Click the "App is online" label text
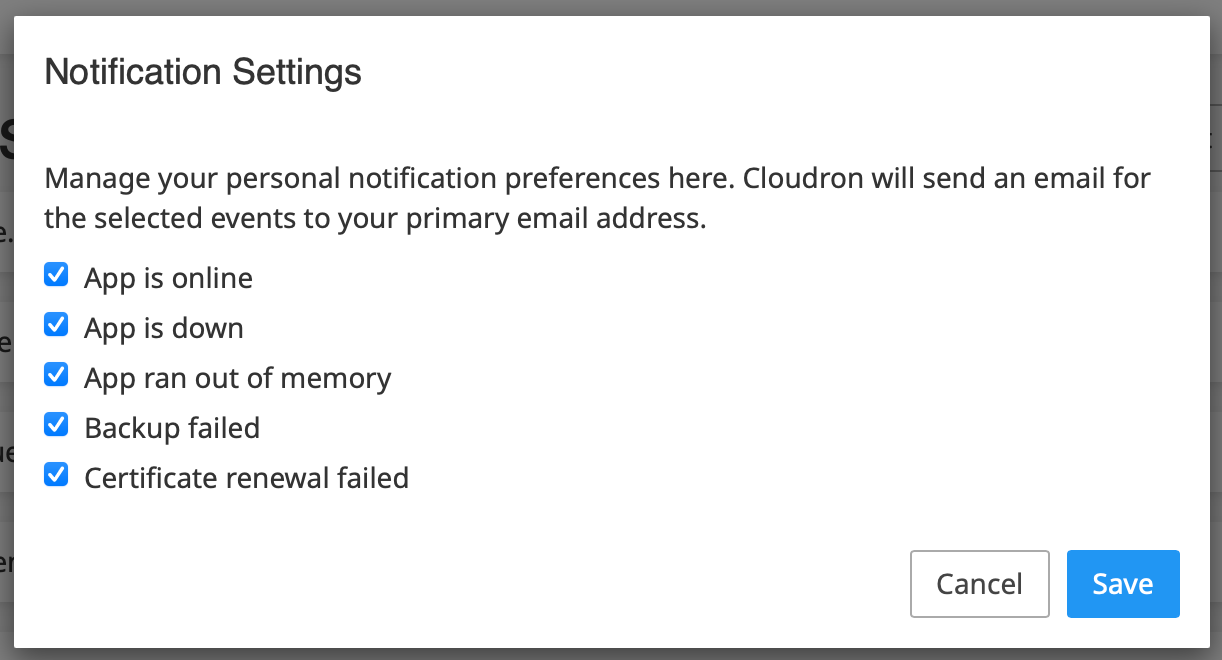Screen dimensions: 1222x660 click(x=168, y=278)
